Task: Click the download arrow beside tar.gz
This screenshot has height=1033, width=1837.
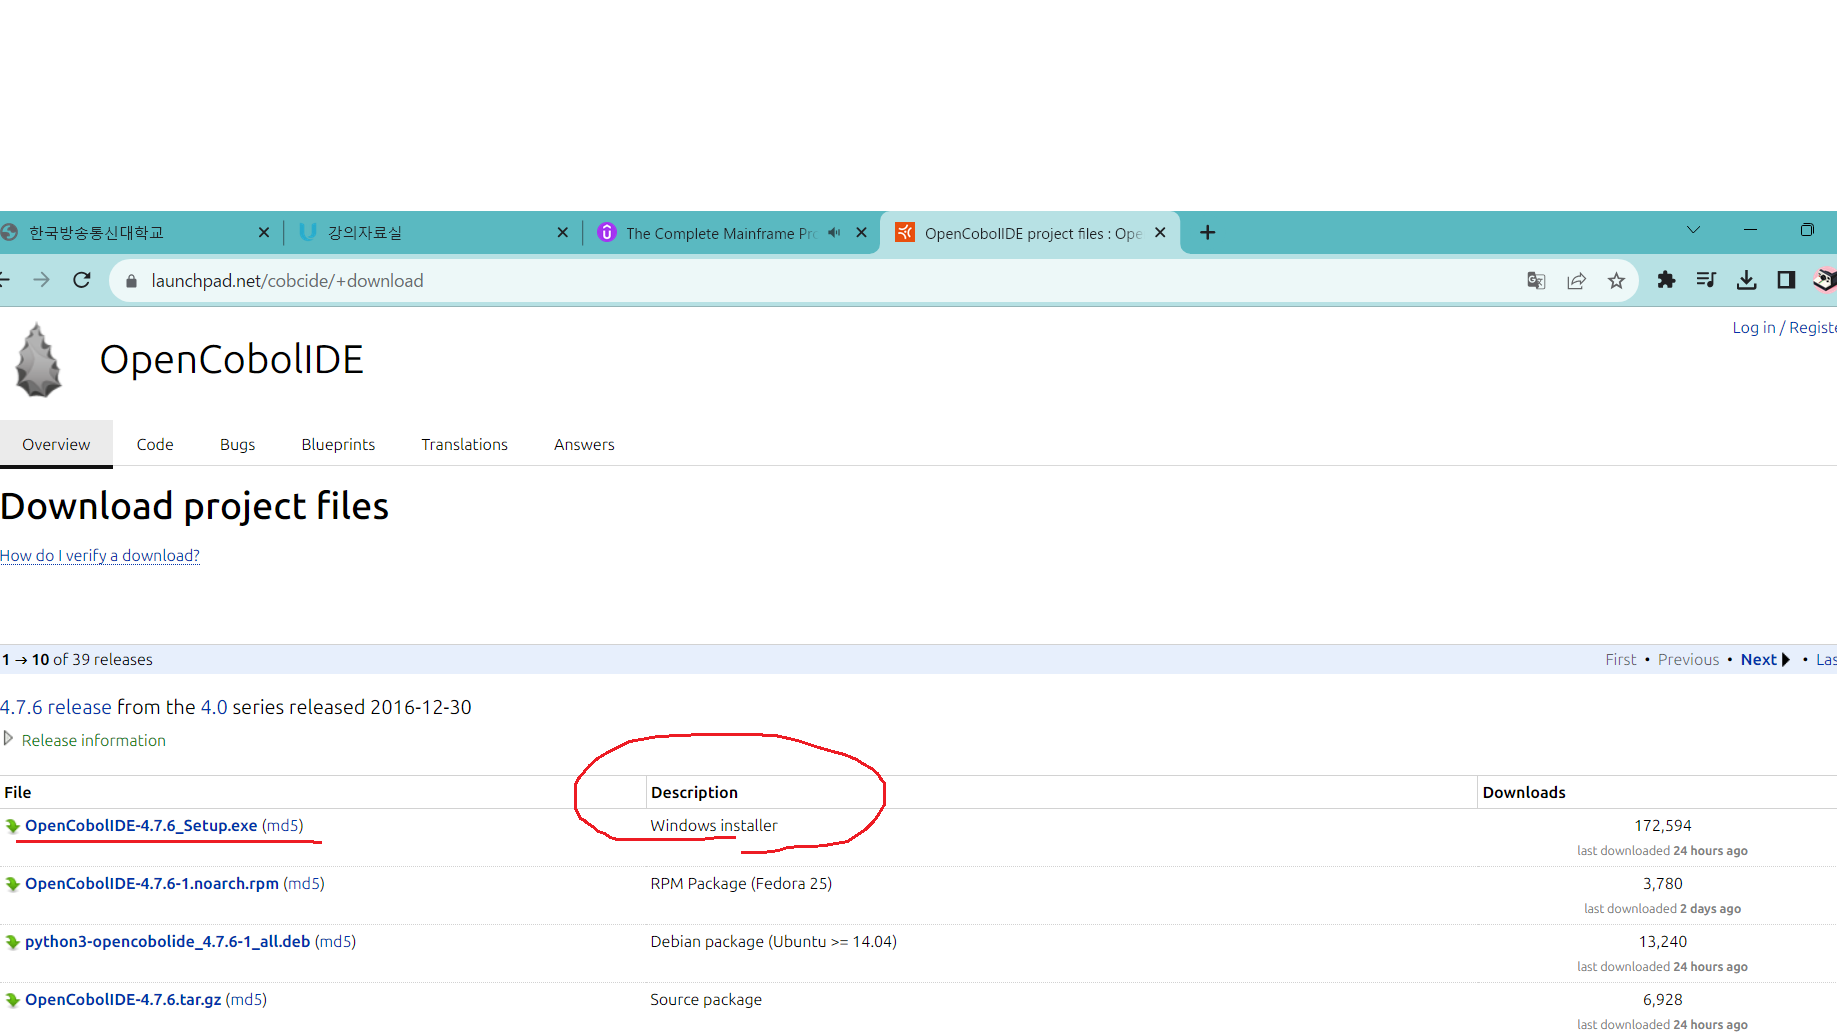Action: tap(13, 1001)
